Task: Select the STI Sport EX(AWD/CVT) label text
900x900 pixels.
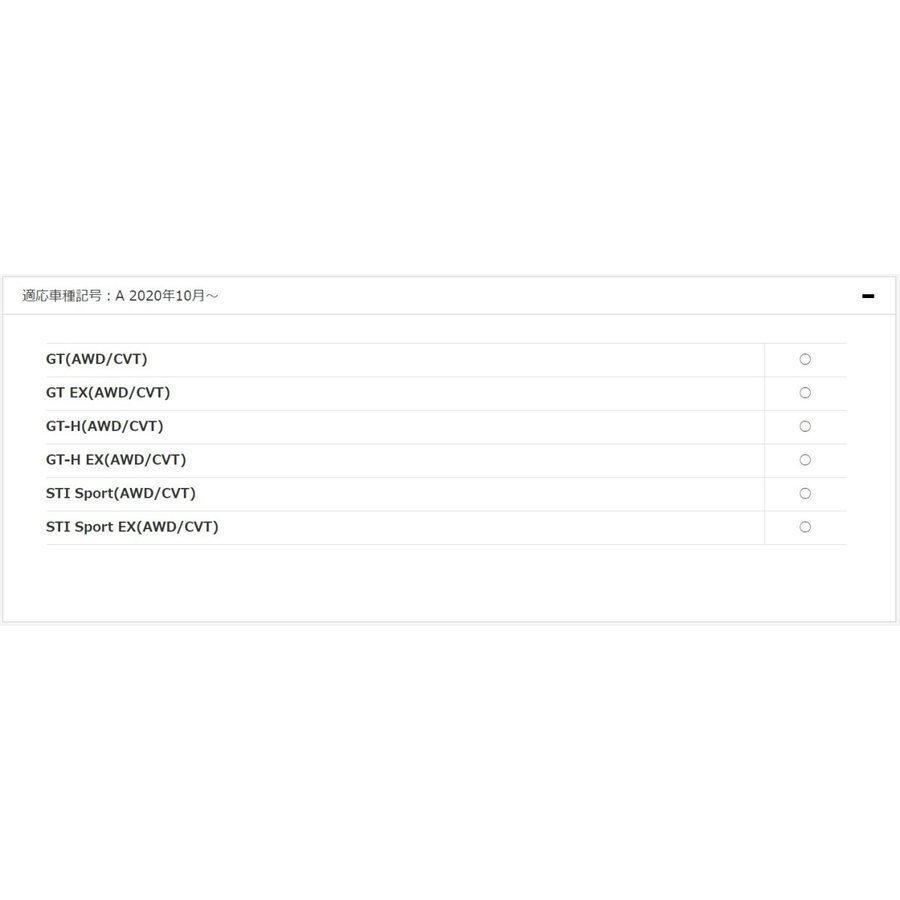Action: [132, 527]
